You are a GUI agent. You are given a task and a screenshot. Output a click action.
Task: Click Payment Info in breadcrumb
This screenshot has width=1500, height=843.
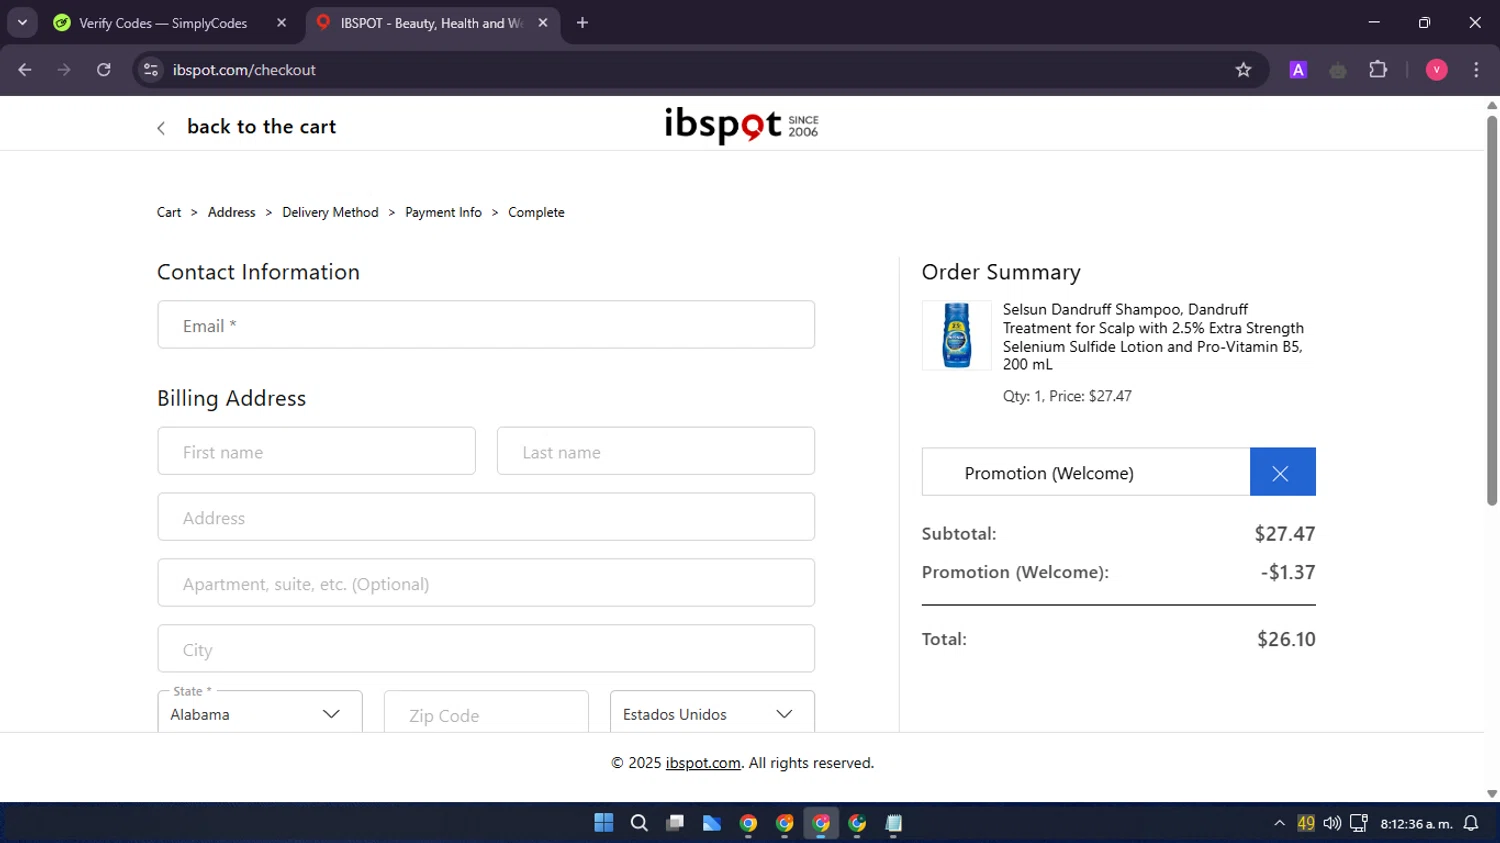[443, 212]
